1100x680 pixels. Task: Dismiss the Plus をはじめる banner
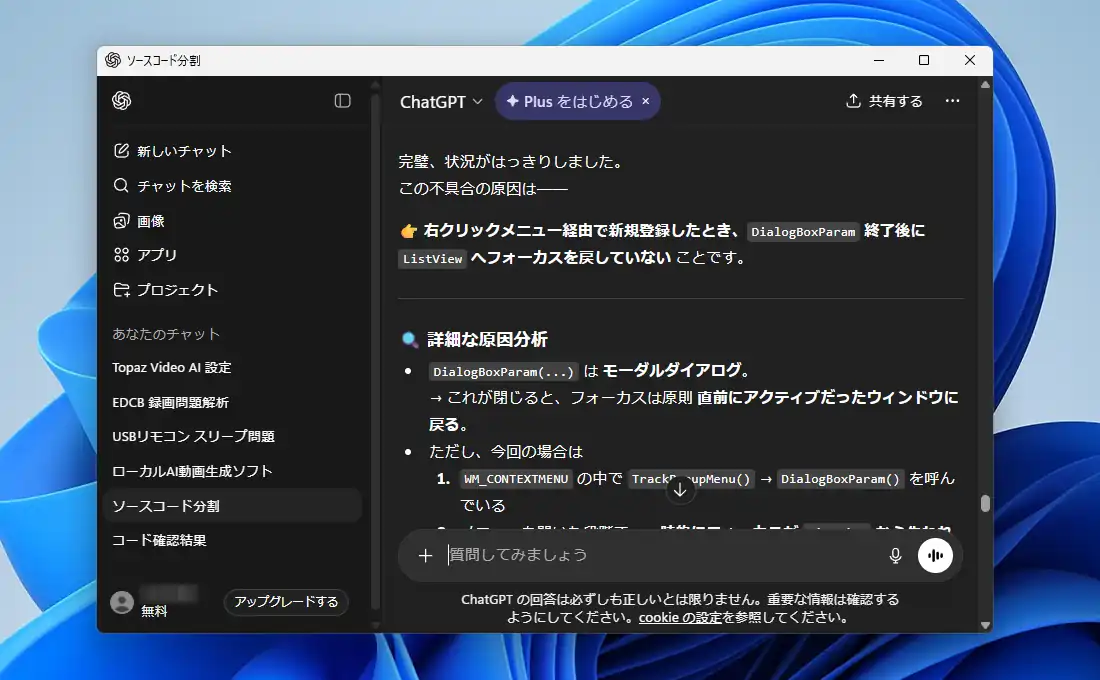click(x=645, y=102)
